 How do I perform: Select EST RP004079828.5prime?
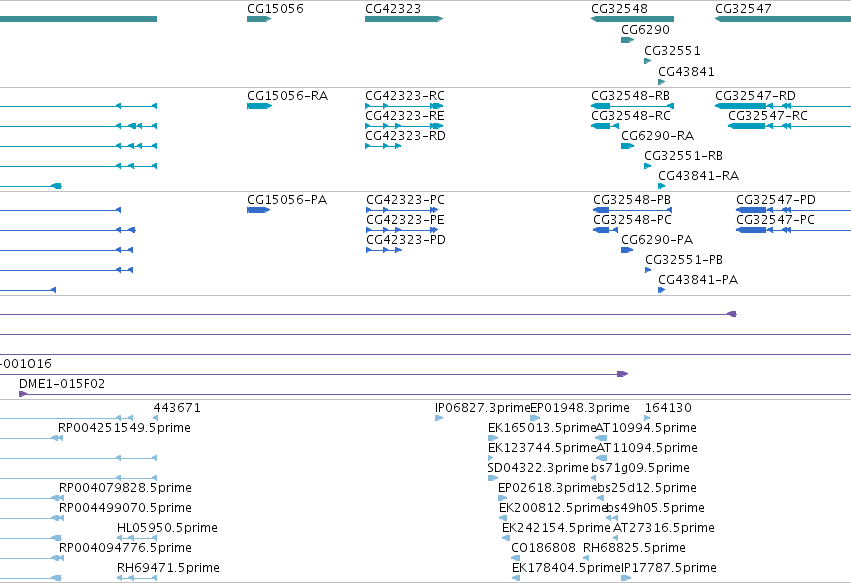click(x=125, y=489)
